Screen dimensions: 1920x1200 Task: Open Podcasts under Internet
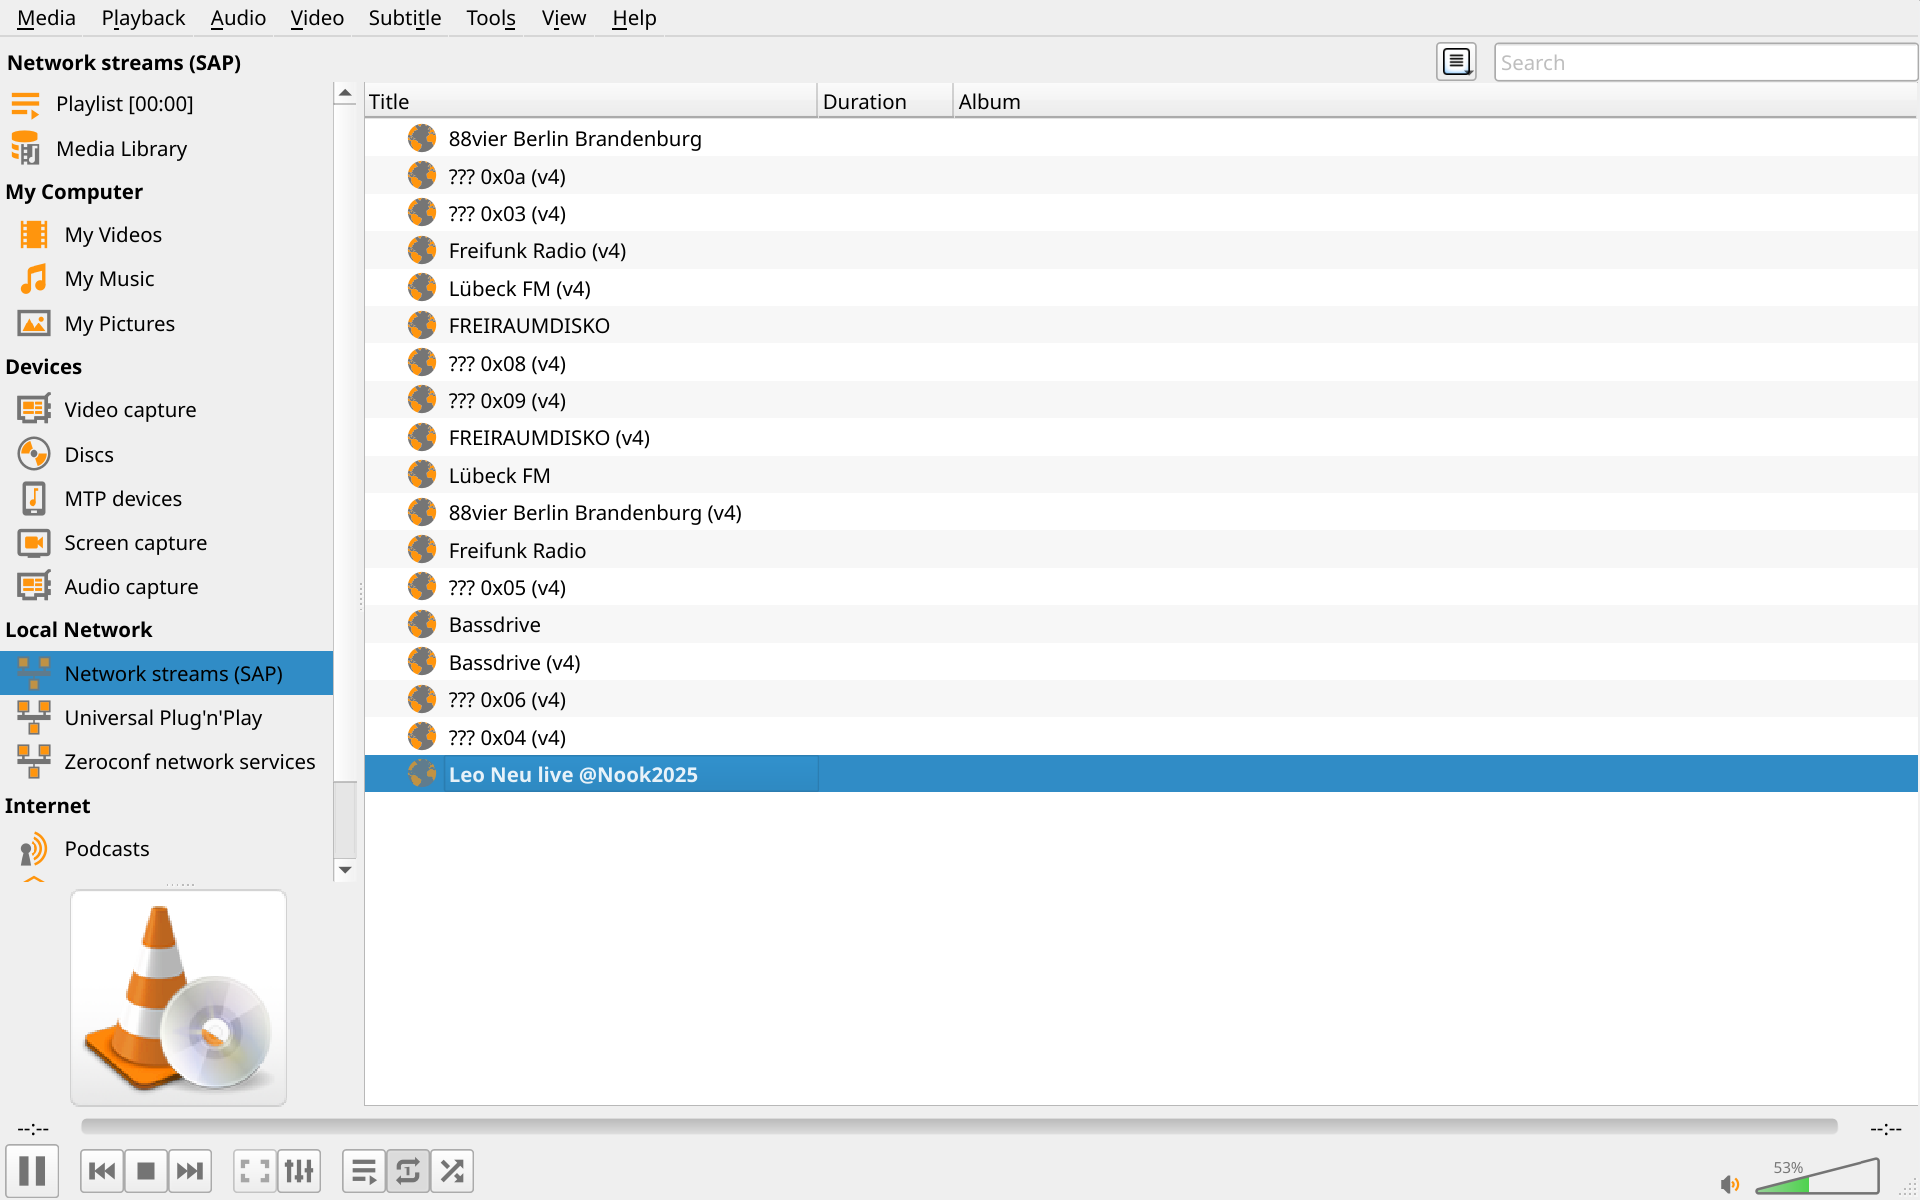[107, 849]
